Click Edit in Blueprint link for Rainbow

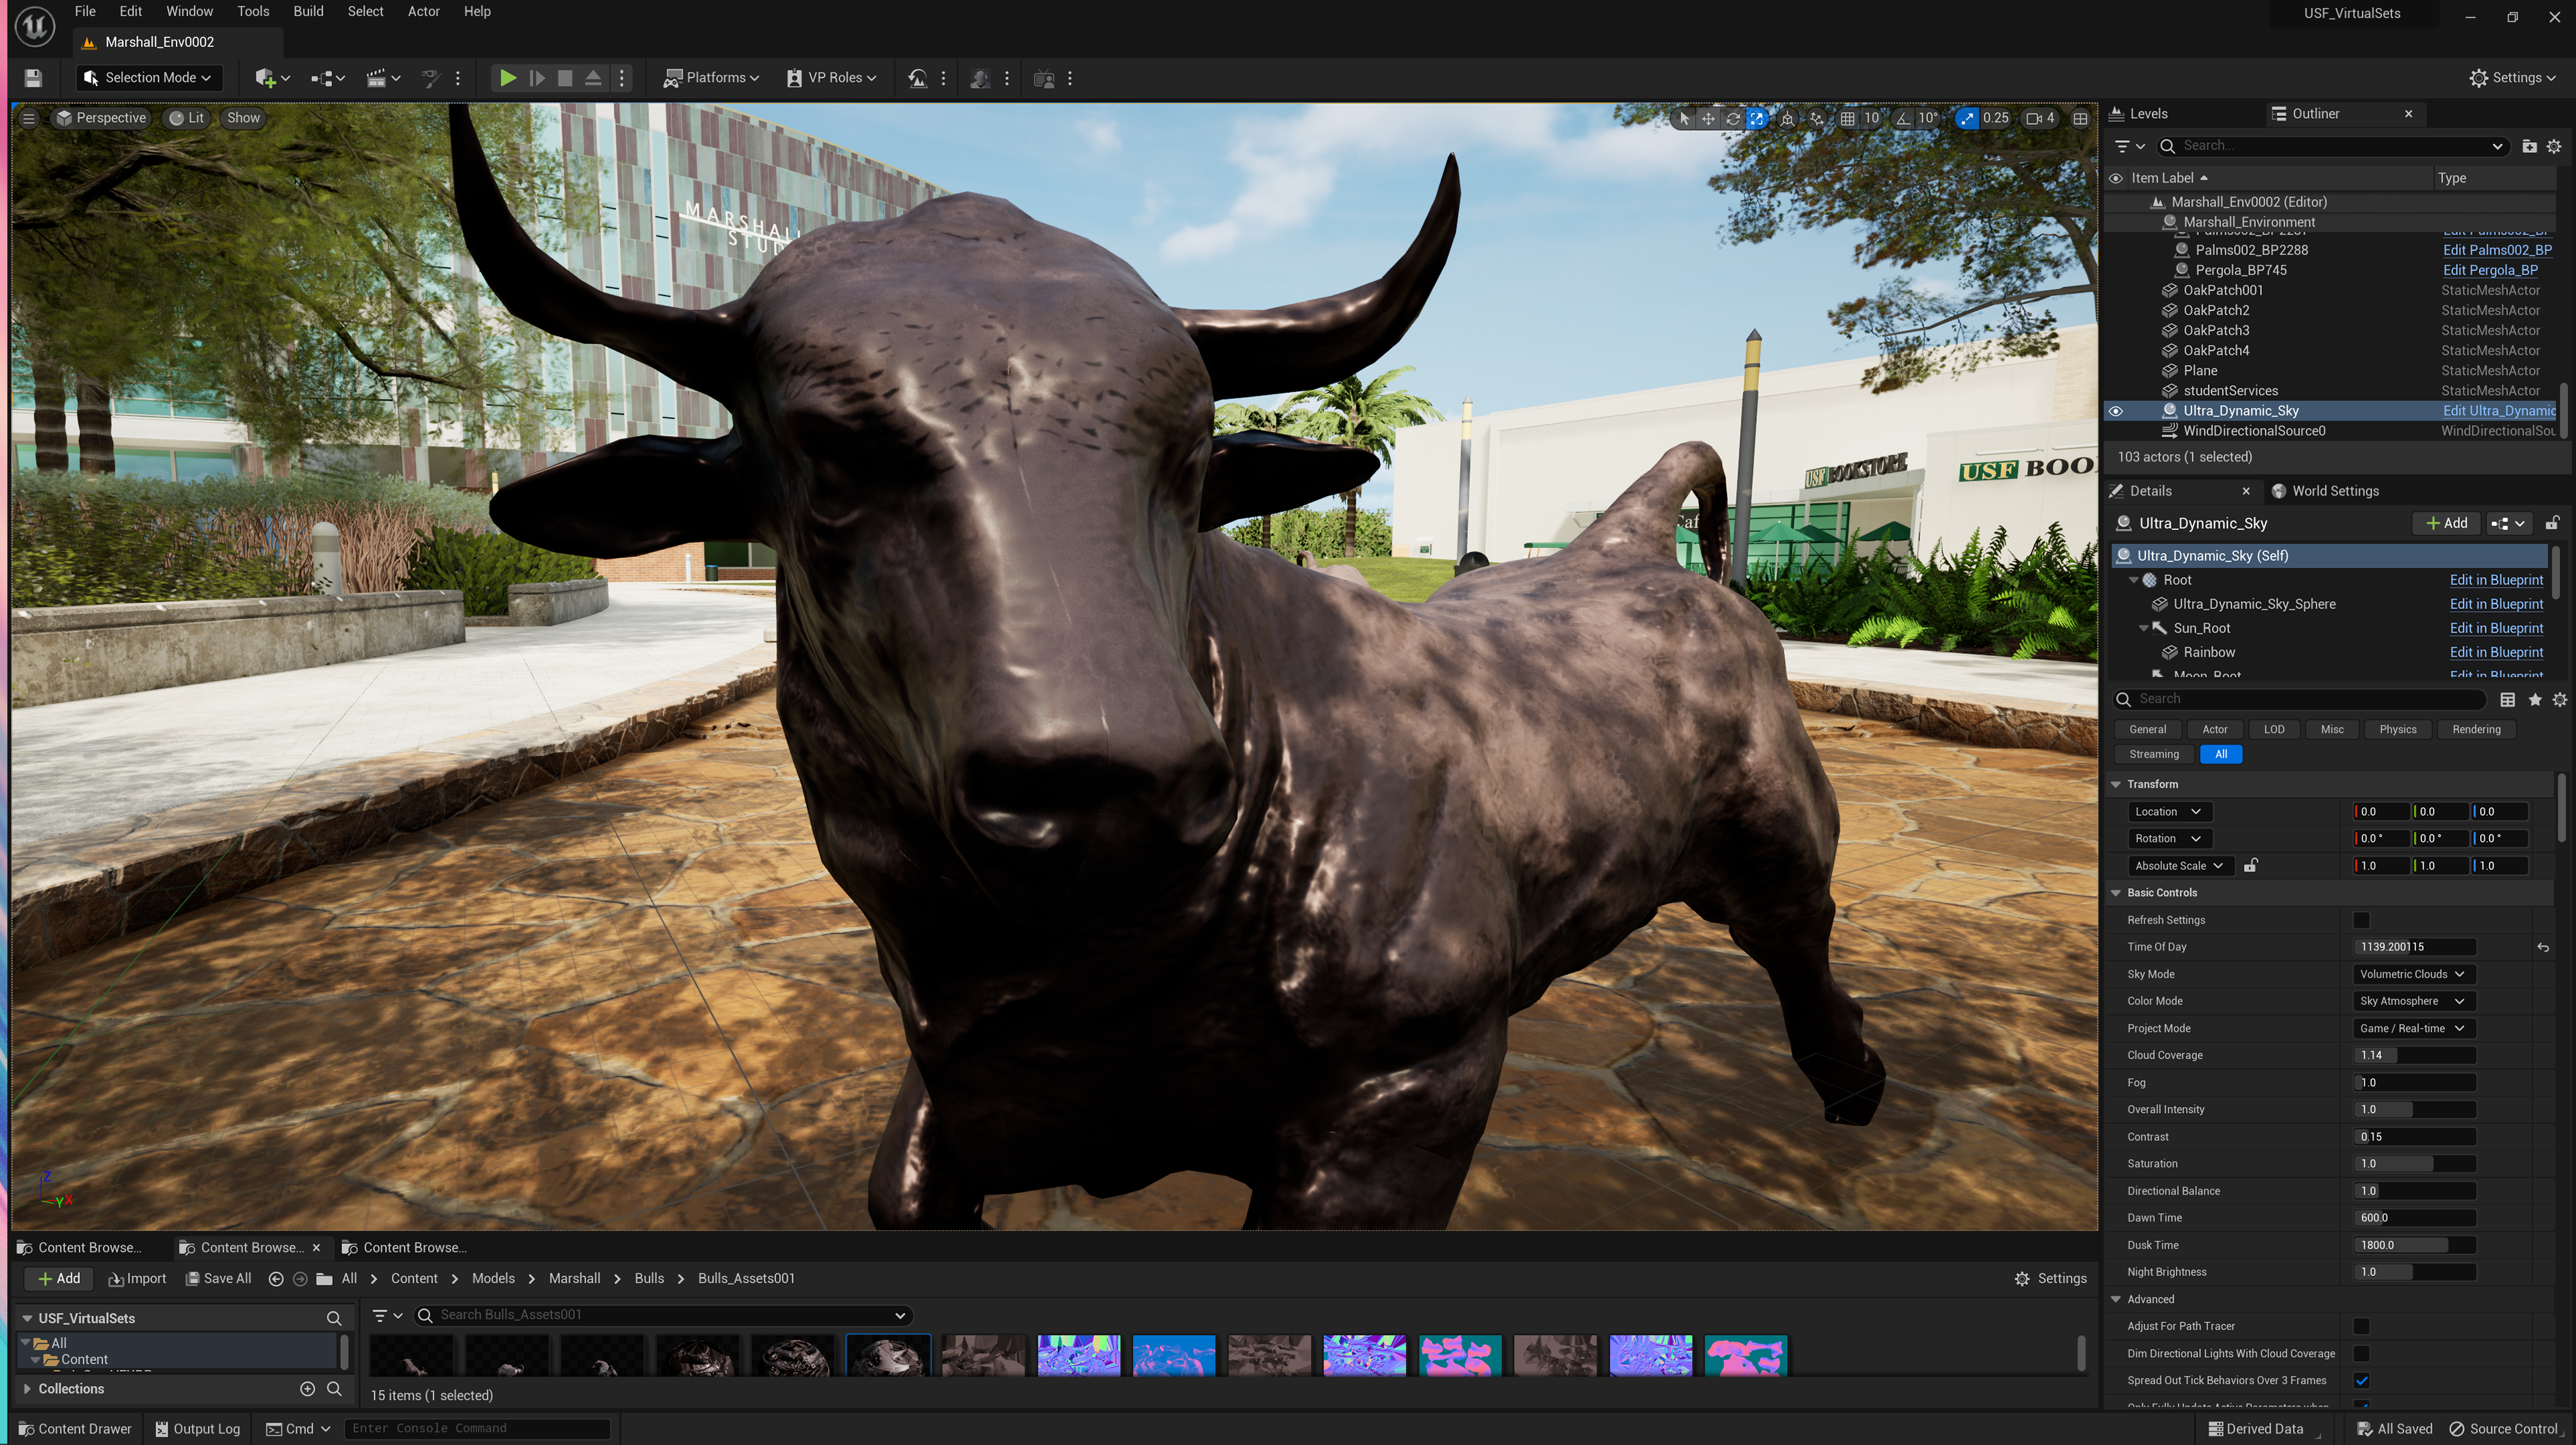(x=2496, y=652)
